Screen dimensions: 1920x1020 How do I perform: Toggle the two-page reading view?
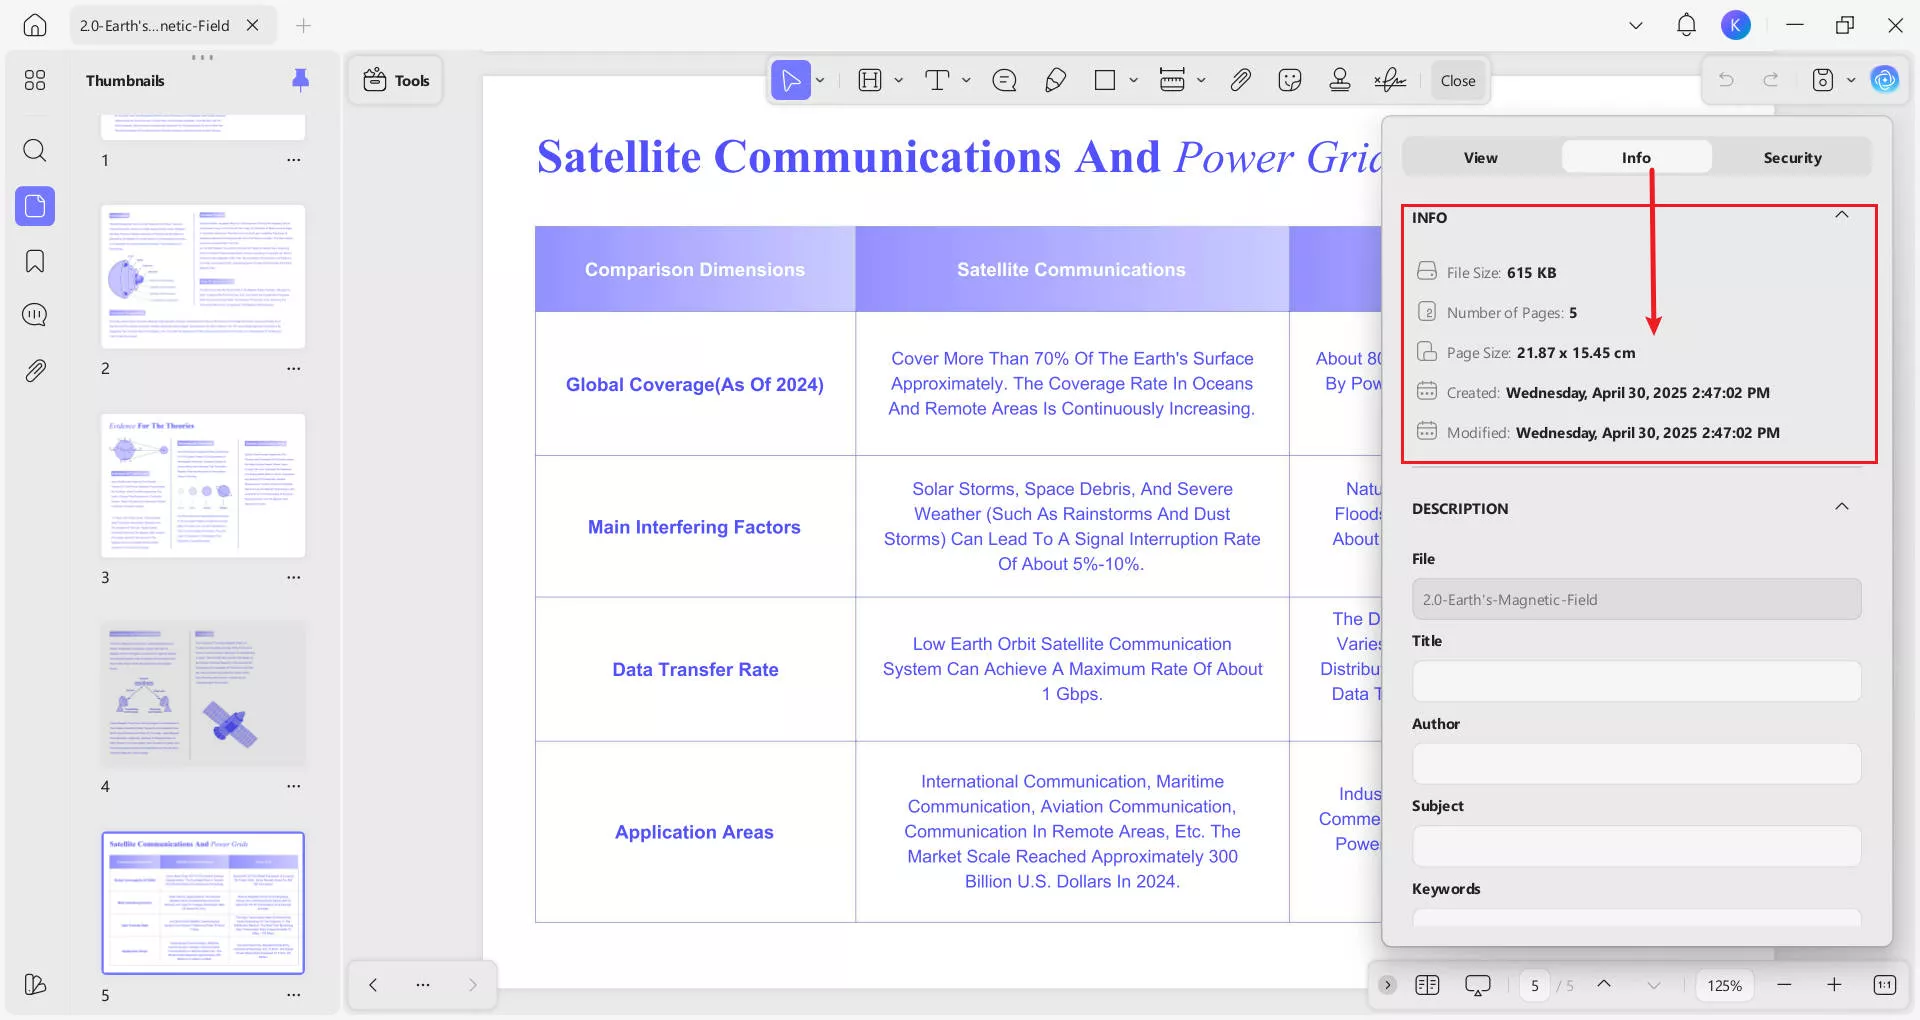[1427, 985]
